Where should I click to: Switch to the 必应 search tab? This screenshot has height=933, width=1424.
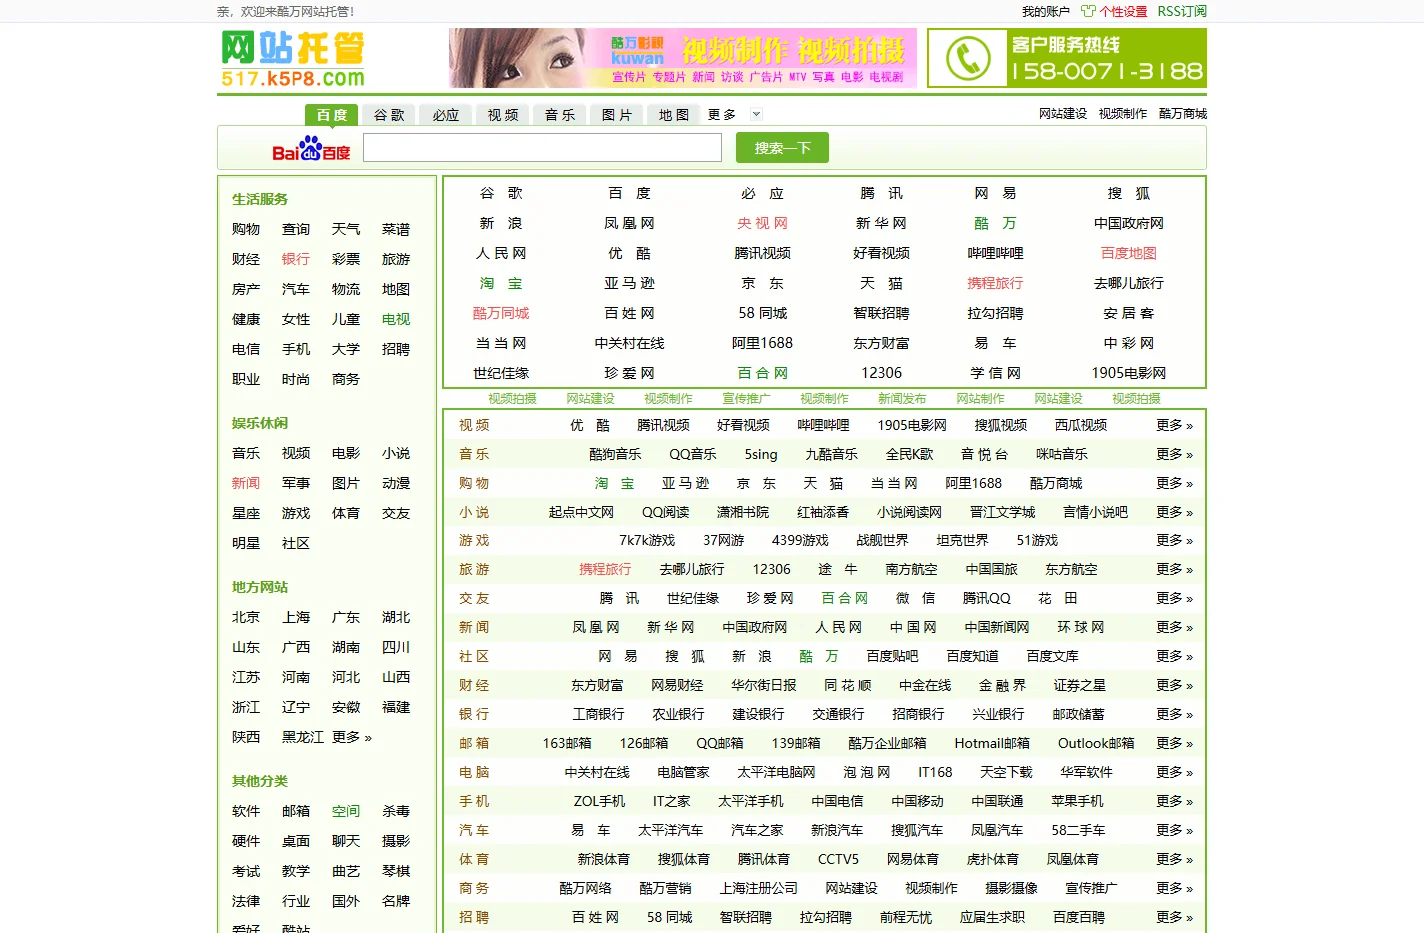(446, 115)
